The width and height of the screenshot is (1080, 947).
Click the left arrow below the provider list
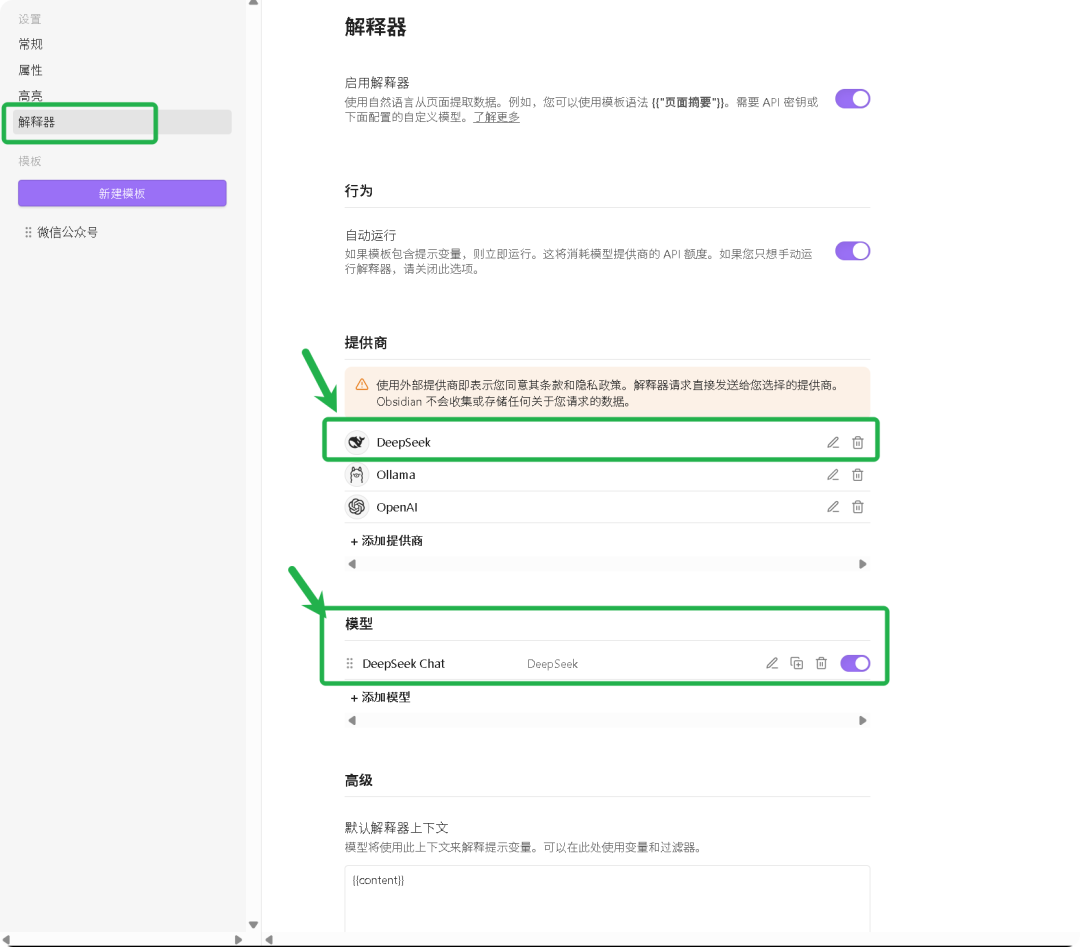[352, 563]
